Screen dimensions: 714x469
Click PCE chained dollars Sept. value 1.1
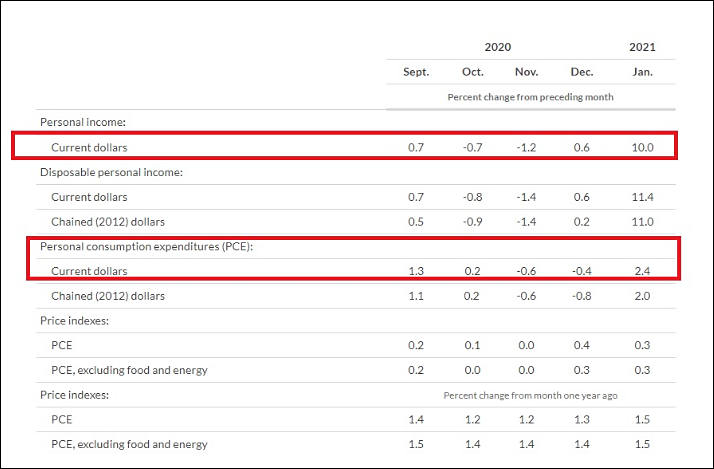416,296
